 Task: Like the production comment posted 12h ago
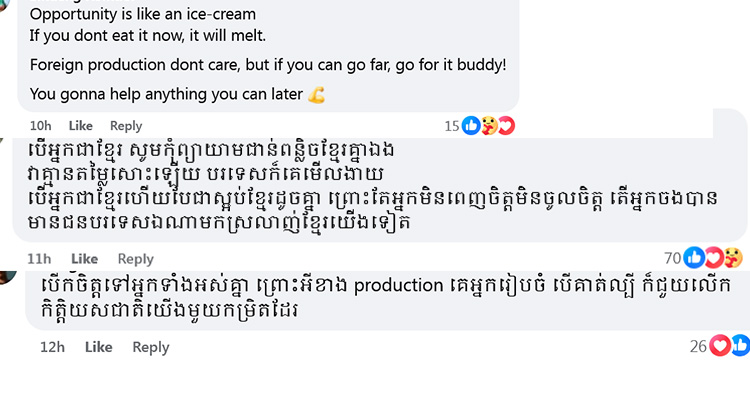click(x=99, y=347)
